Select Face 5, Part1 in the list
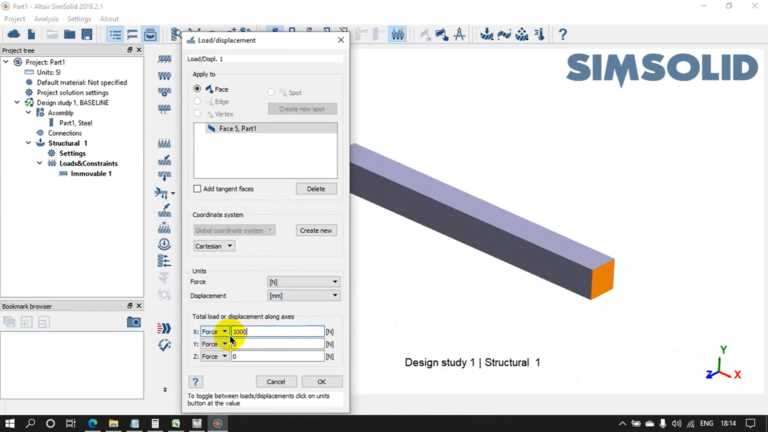Screen dimensions: 768x432 tap(265, 128)
